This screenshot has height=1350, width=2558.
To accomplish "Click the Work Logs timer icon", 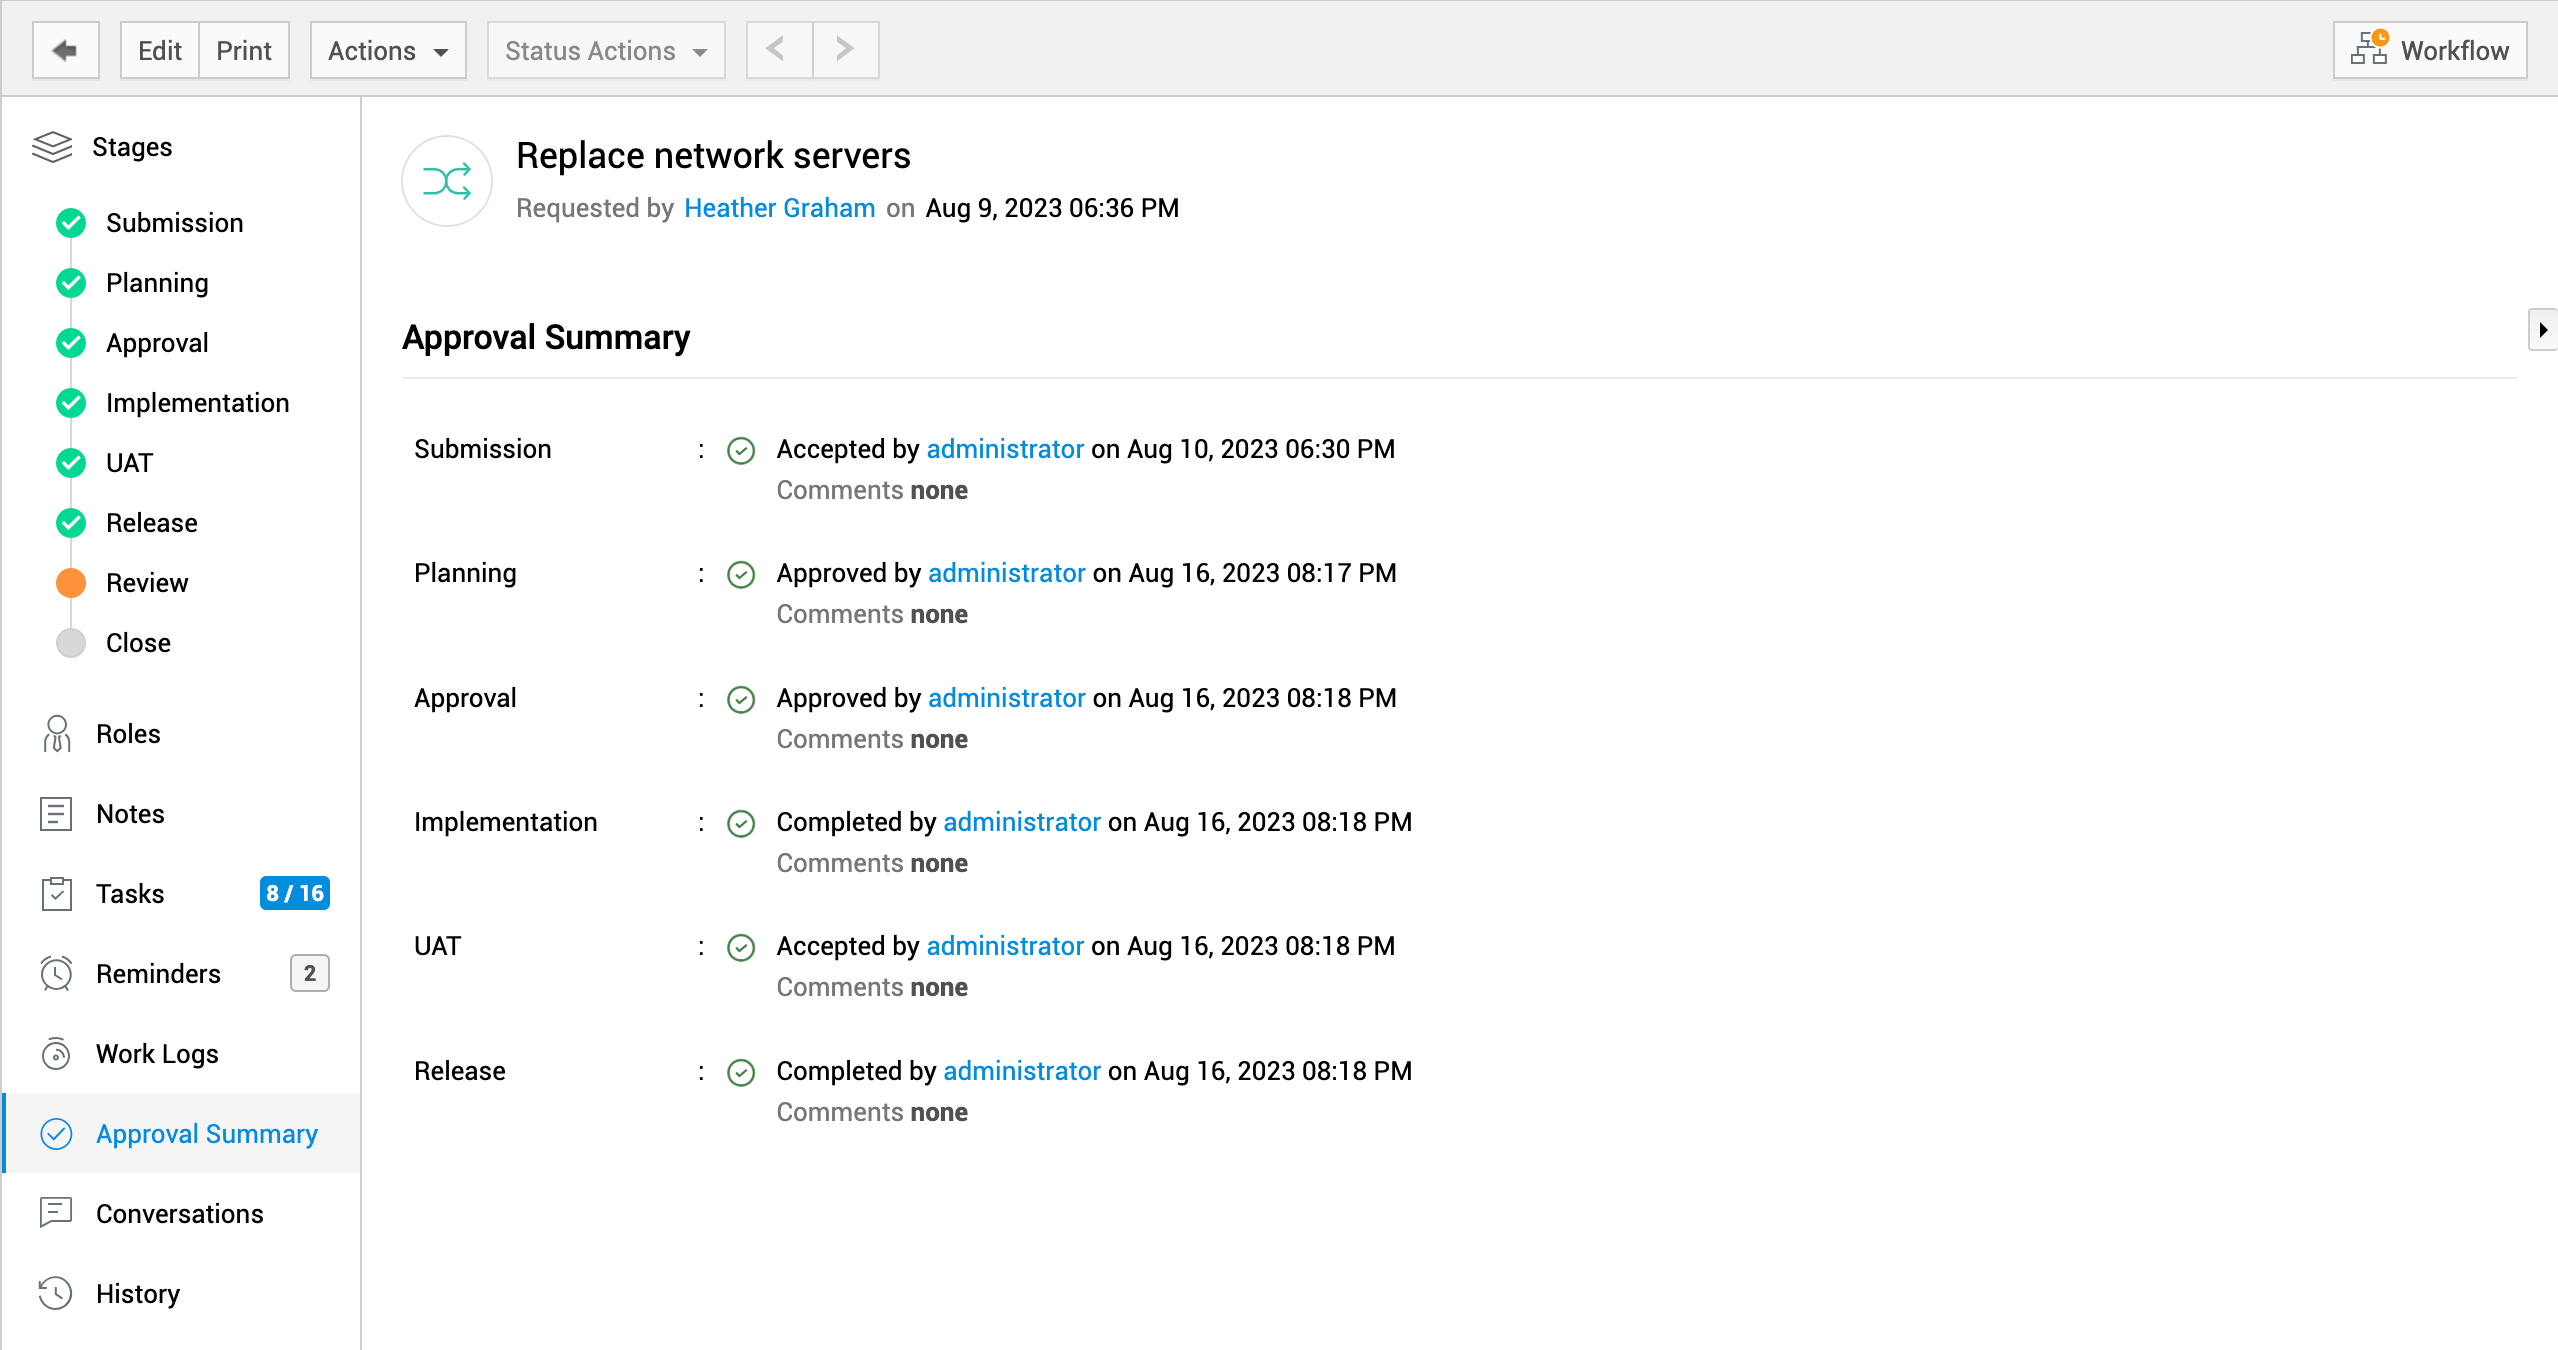I will pos(56,1054).
